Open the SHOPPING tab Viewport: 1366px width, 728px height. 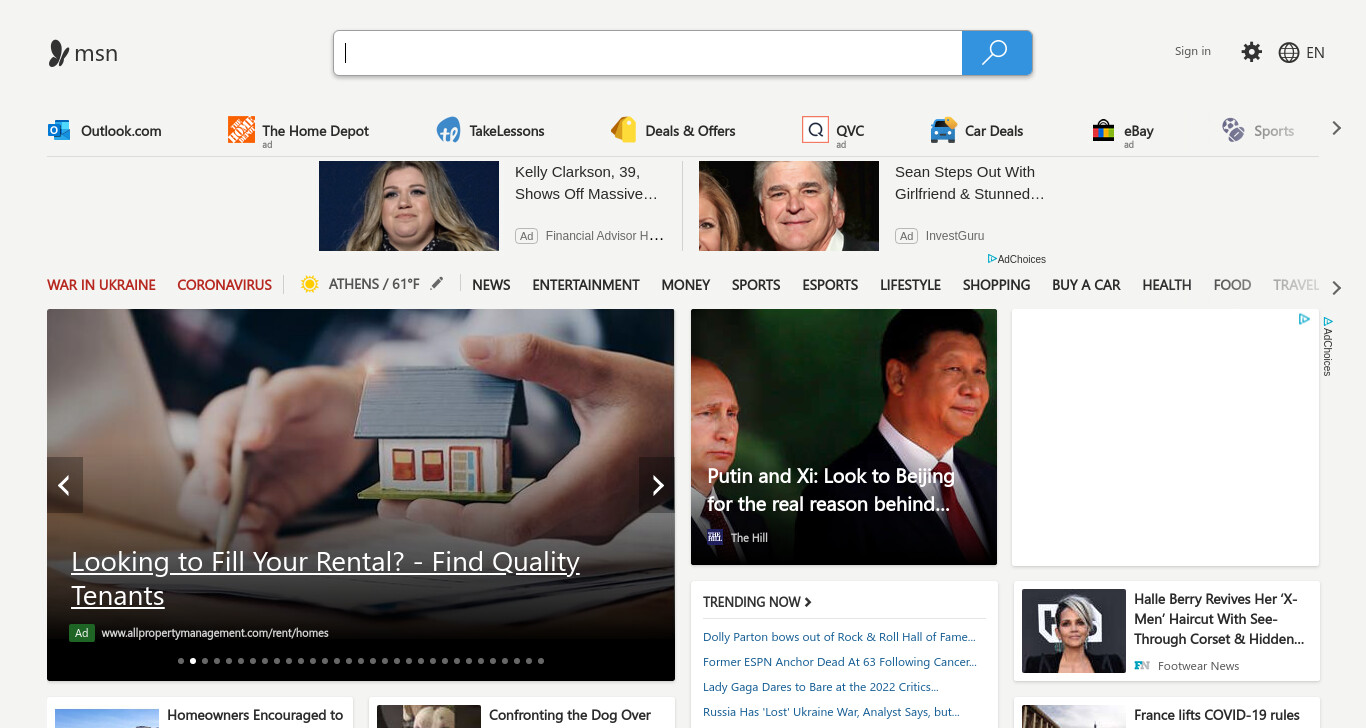[x=996, y=285]
